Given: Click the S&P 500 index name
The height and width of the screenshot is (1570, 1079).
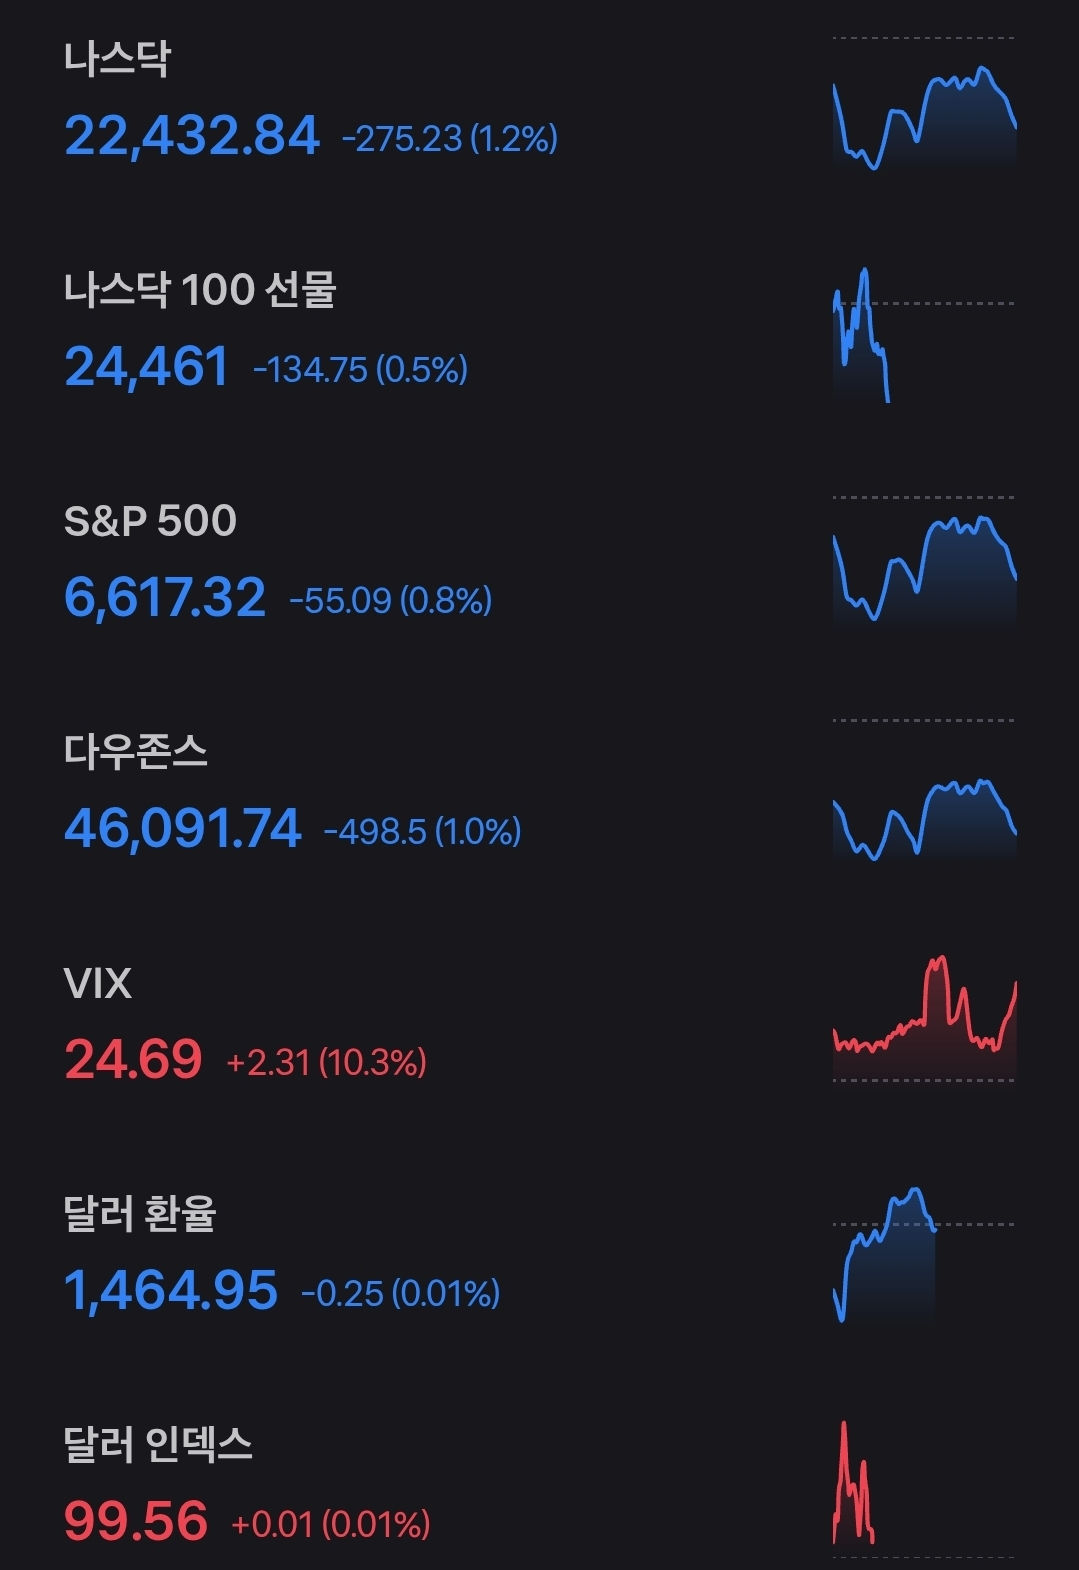Looking at the screenshot, I should click(150, 521).
